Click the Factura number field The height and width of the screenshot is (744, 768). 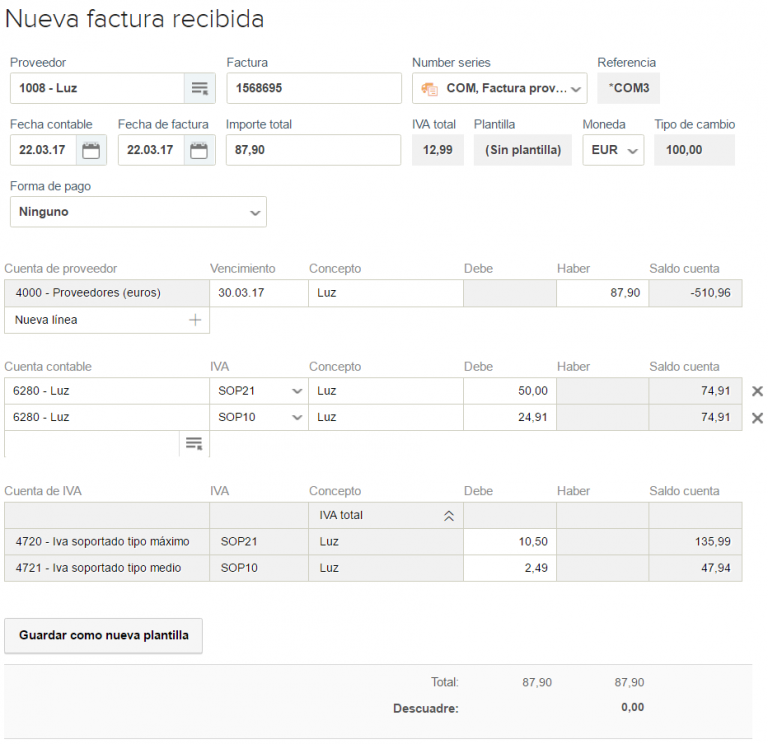(313, 88)
